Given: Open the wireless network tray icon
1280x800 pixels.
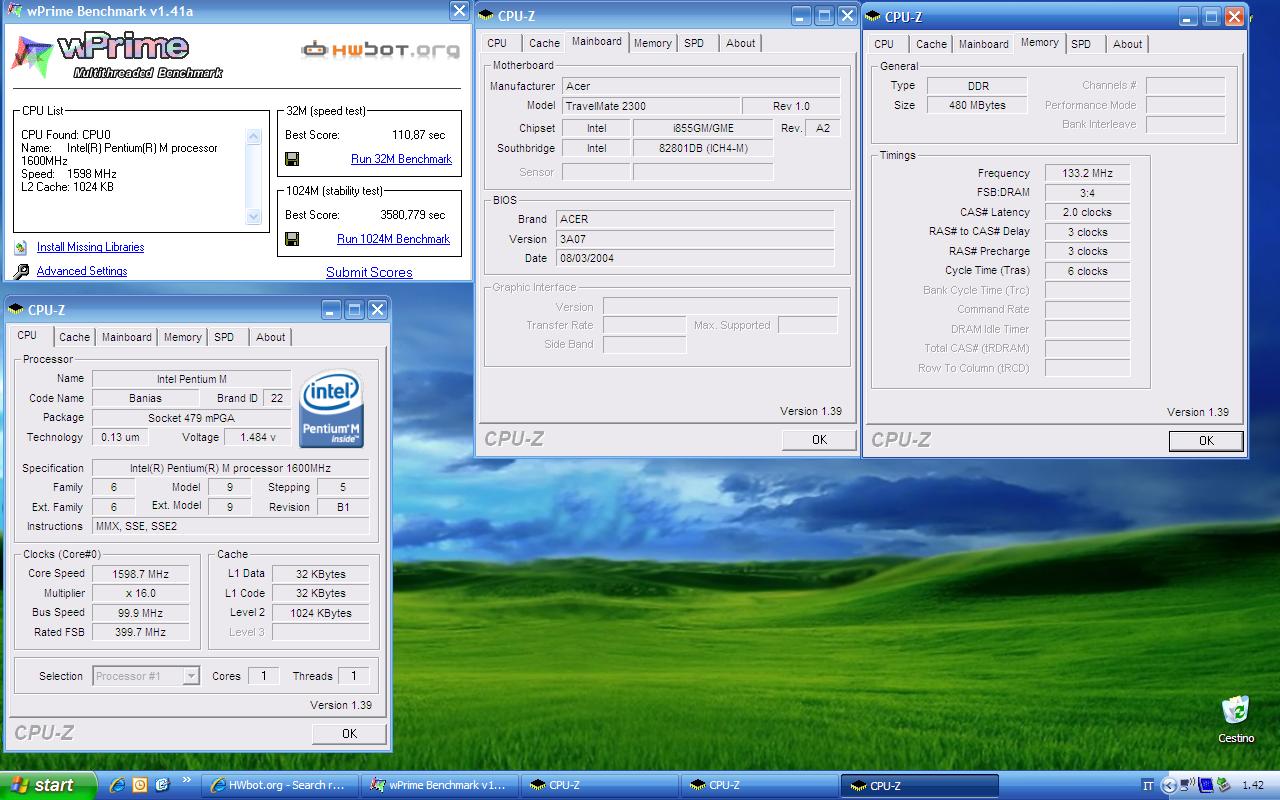Looking at the screenshot, I should click(x=1187, y=785).
